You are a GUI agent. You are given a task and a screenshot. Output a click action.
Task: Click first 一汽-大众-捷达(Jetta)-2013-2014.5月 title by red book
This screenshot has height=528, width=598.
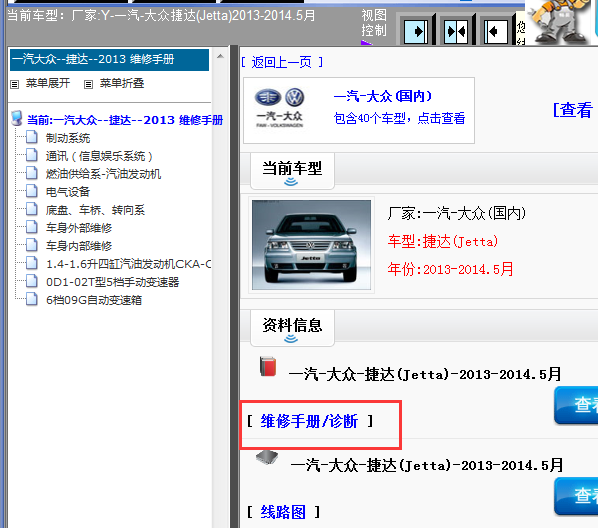tap(425, 374)
